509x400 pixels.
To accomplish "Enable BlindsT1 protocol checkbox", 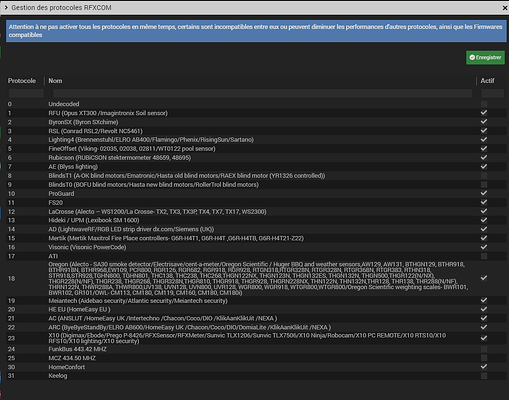I will click(x=484, y=175).
